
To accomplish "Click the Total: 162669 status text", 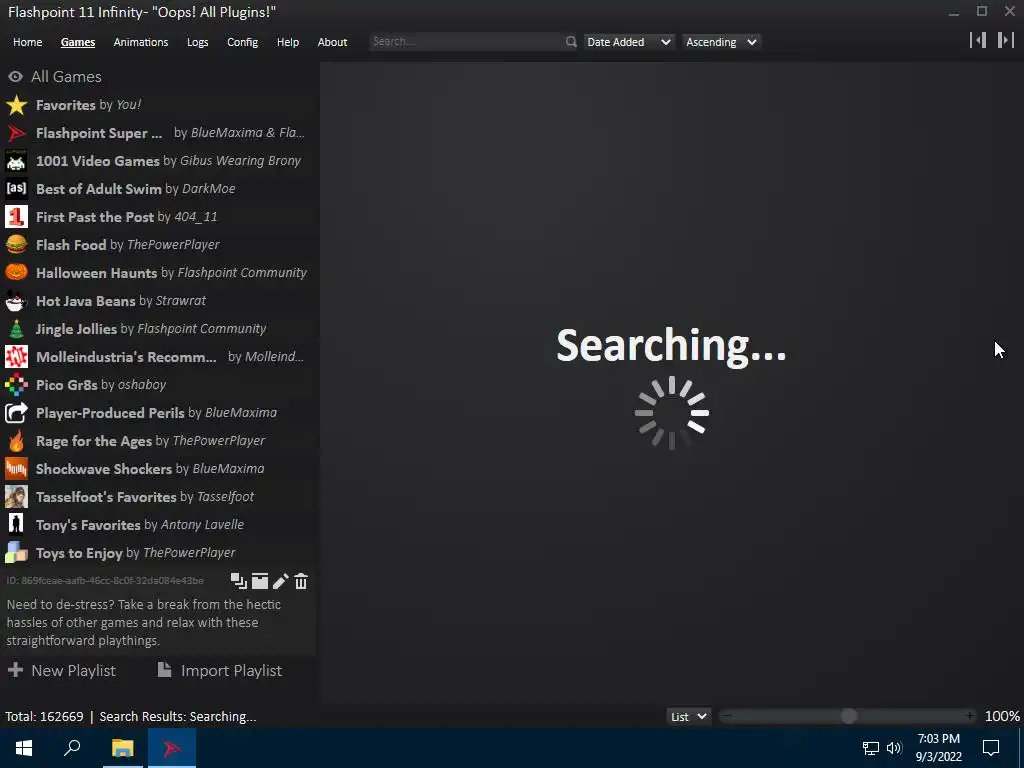I will (44, 716).
